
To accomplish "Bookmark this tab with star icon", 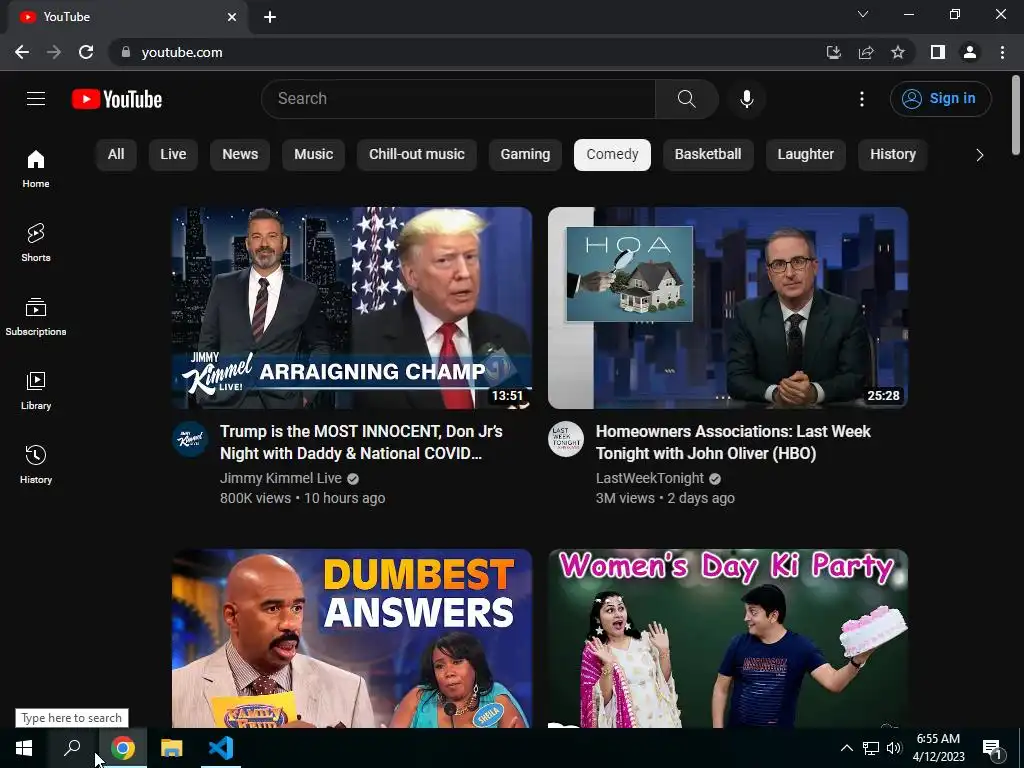I will click(x=898, y=52).
